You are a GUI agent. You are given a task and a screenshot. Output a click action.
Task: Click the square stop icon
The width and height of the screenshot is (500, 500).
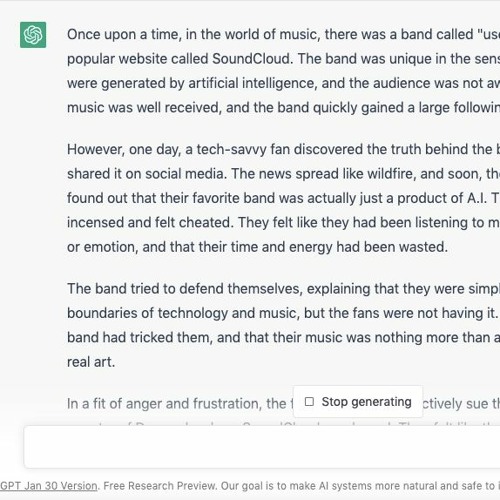[x=309, y=402]
